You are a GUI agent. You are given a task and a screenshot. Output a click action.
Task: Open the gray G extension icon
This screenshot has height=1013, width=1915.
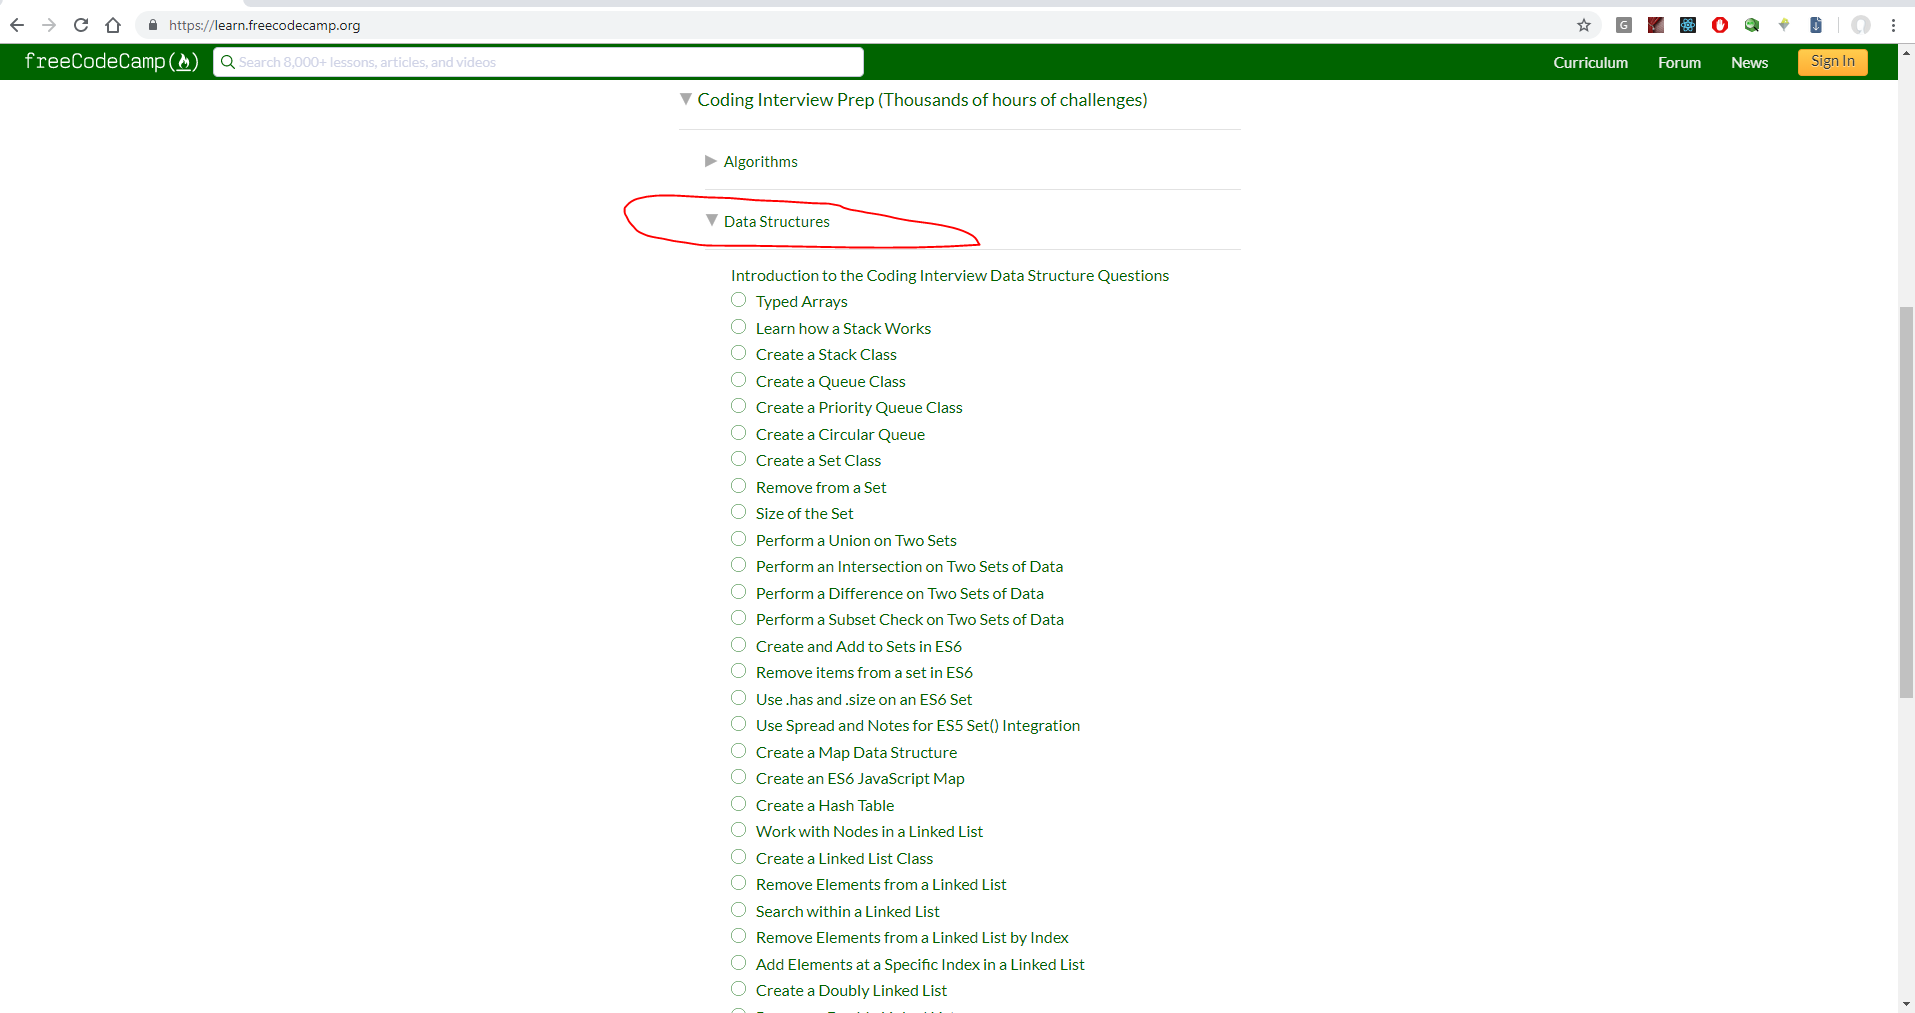coord(1624,25)
